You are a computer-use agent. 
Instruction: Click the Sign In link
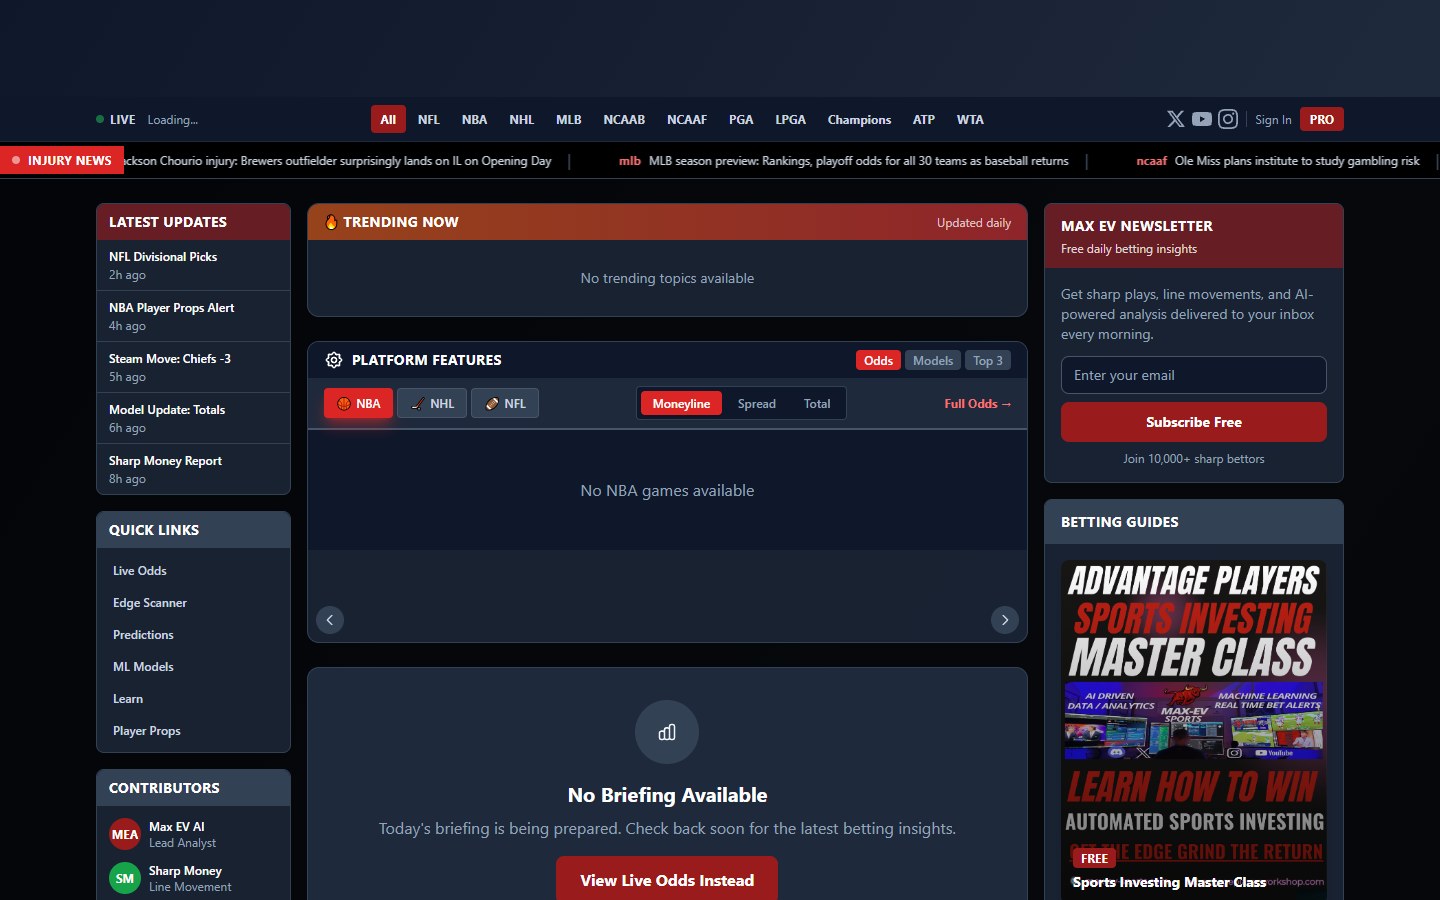[1273, 119]
